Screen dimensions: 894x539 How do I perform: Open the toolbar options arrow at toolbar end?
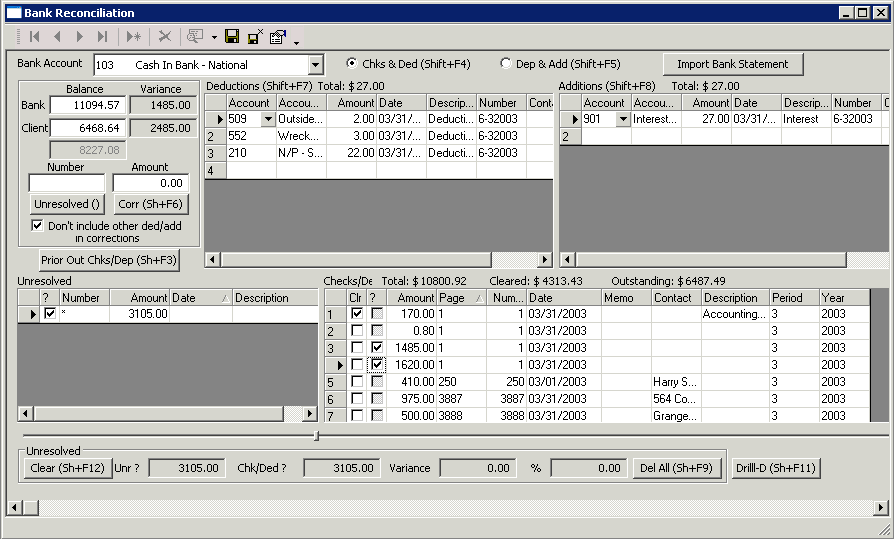(x=296, y=42)
